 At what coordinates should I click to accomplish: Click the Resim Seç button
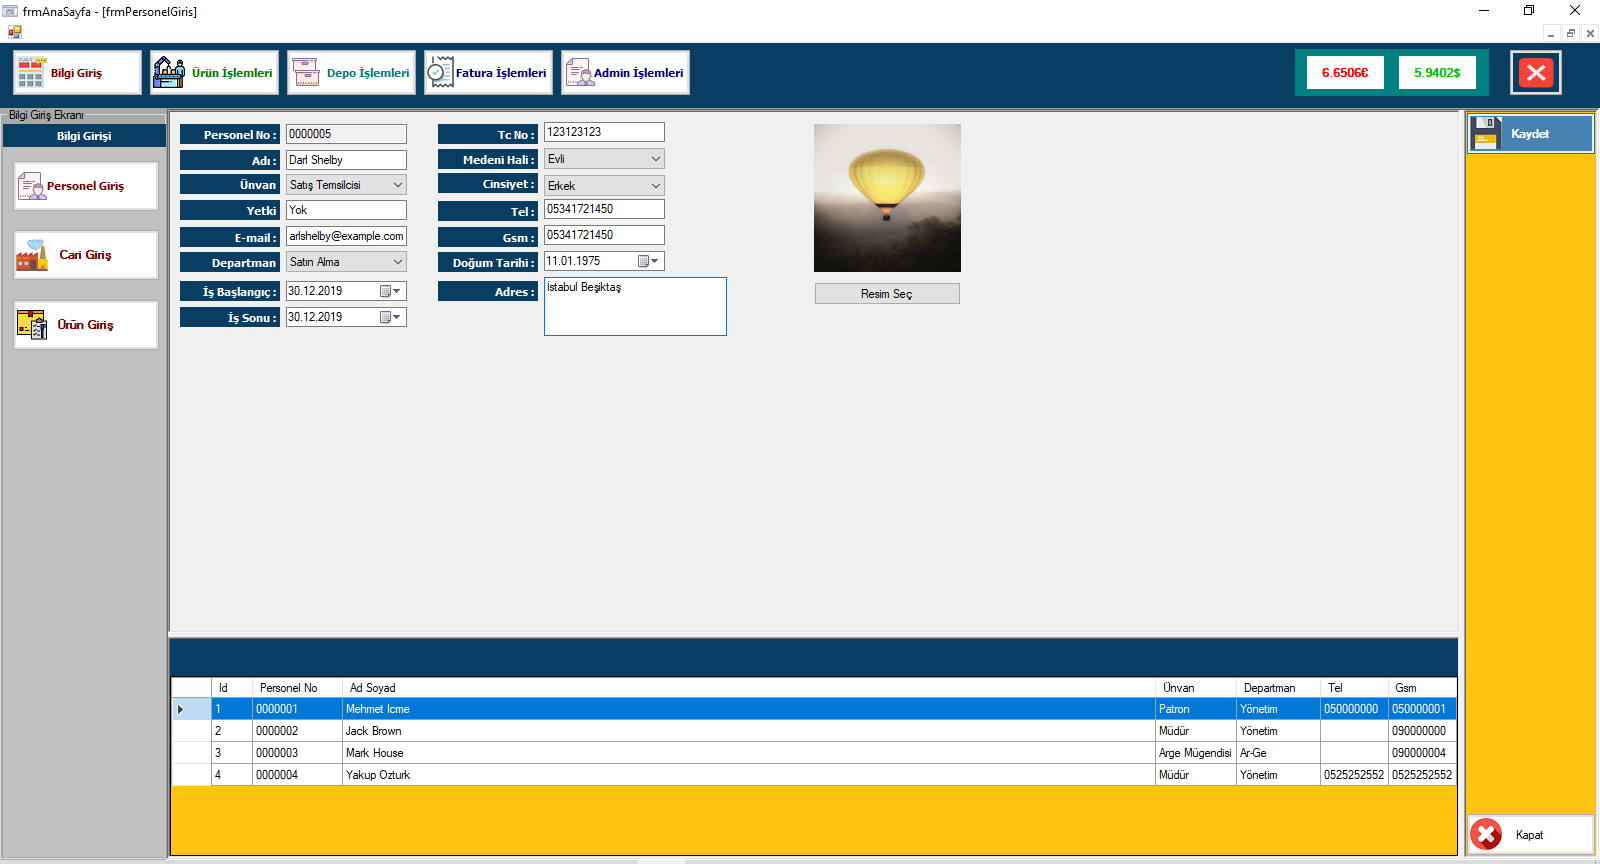[x=887, y=293]
